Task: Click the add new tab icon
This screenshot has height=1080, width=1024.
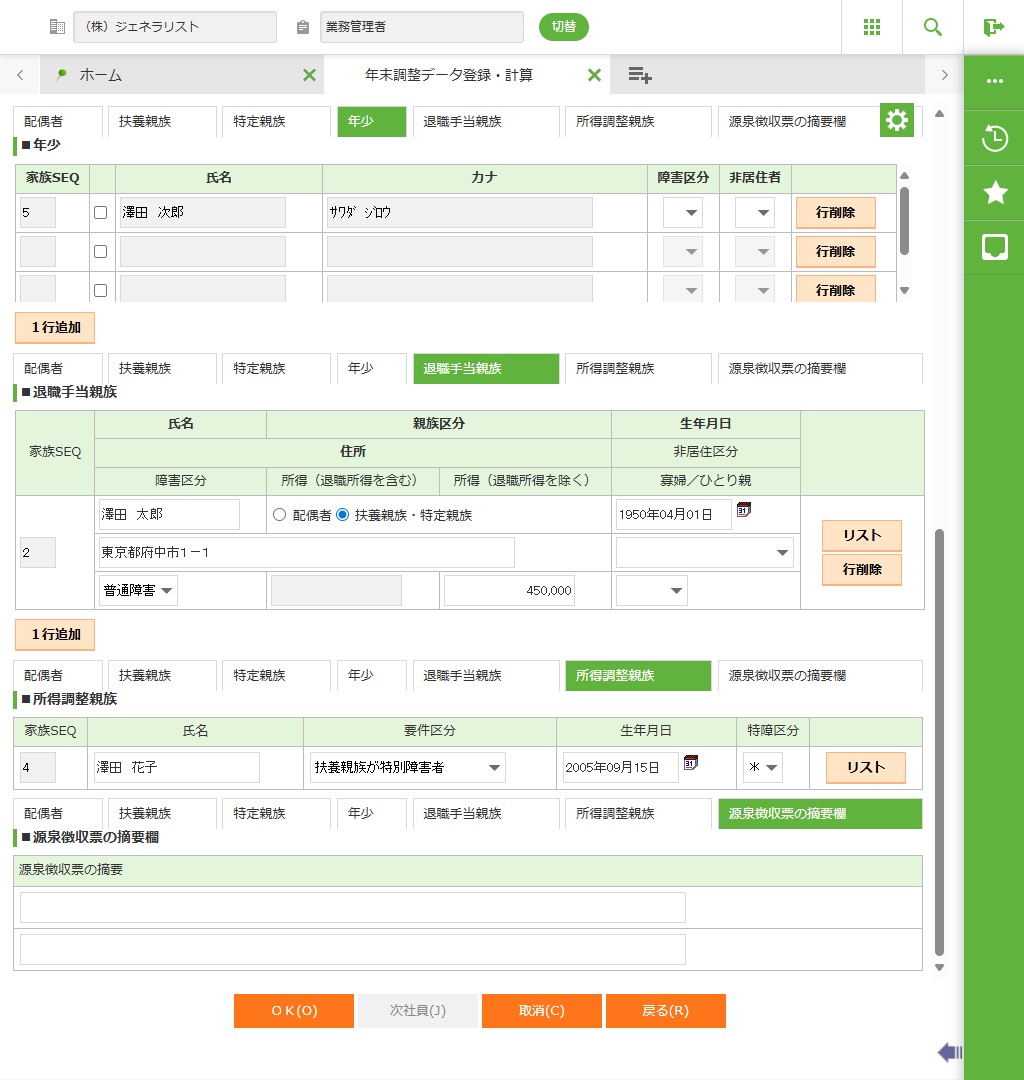Action: point(640,75)
